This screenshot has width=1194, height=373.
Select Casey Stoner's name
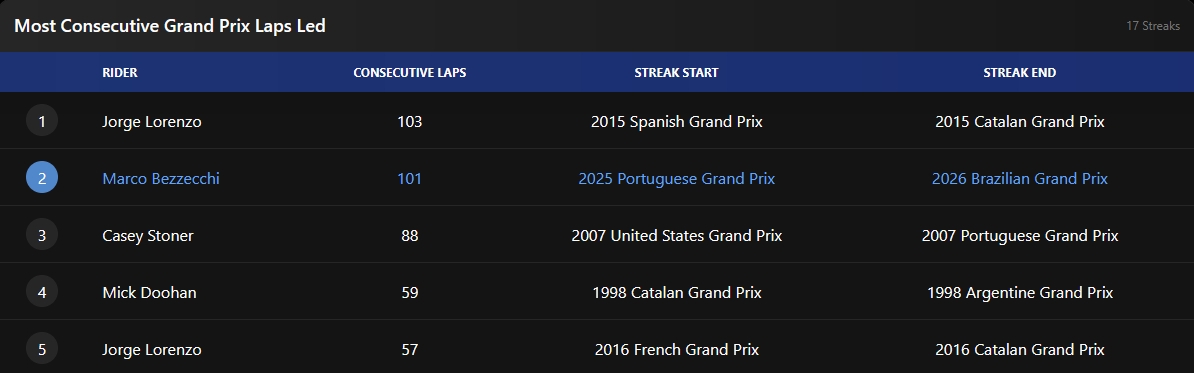148,236
